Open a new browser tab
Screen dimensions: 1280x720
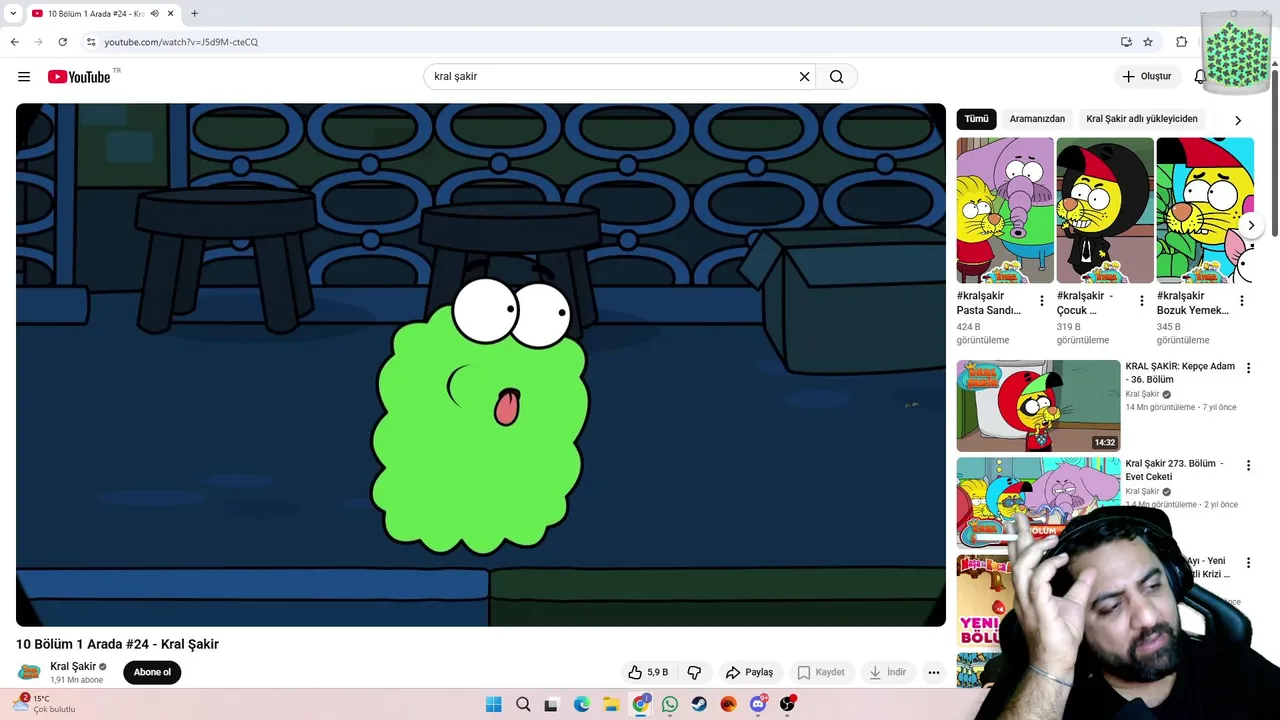click(x=194, y=14)
